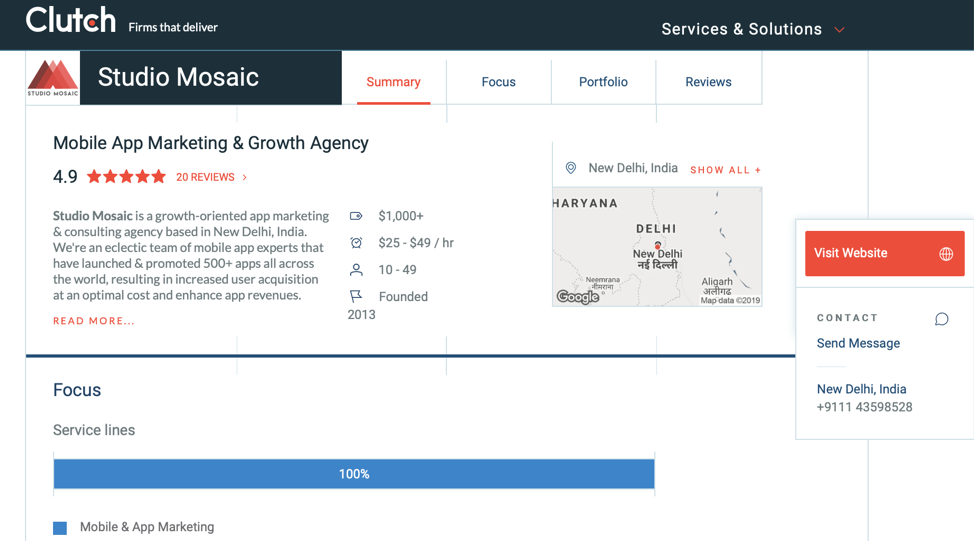The height and width of the screenshot is (541, 974).
Task: Click the Google logo on the map
Action: pos(578,297)
